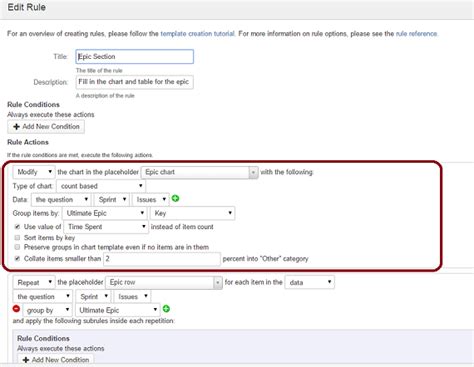The height and width of the screenshot is (367, 474).
Task: Enable 'Sort items by key' checkbox
Action: [17, 238]
